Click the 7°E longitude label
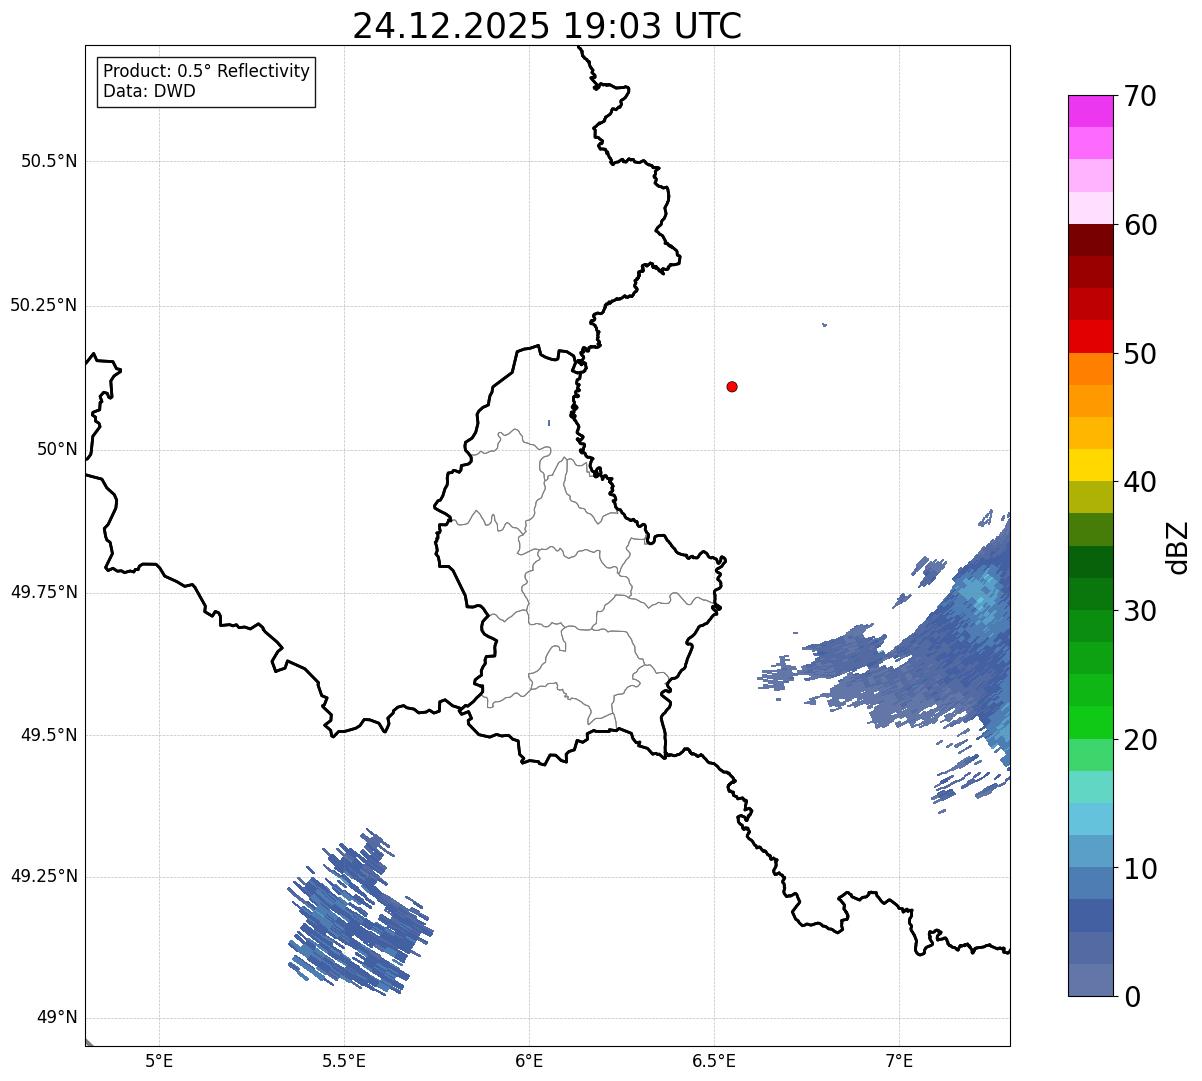The image size is (1202, 1081). [x=899, y=1060]
